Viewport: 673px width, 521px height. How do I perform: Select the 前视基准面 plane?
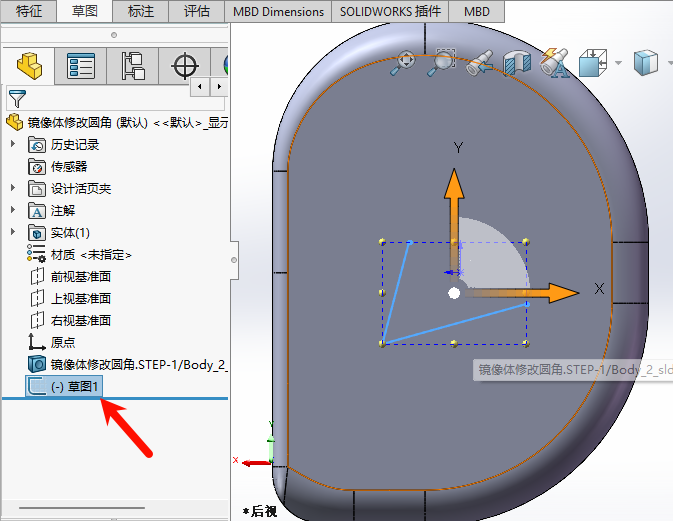[x=80, y=277]
